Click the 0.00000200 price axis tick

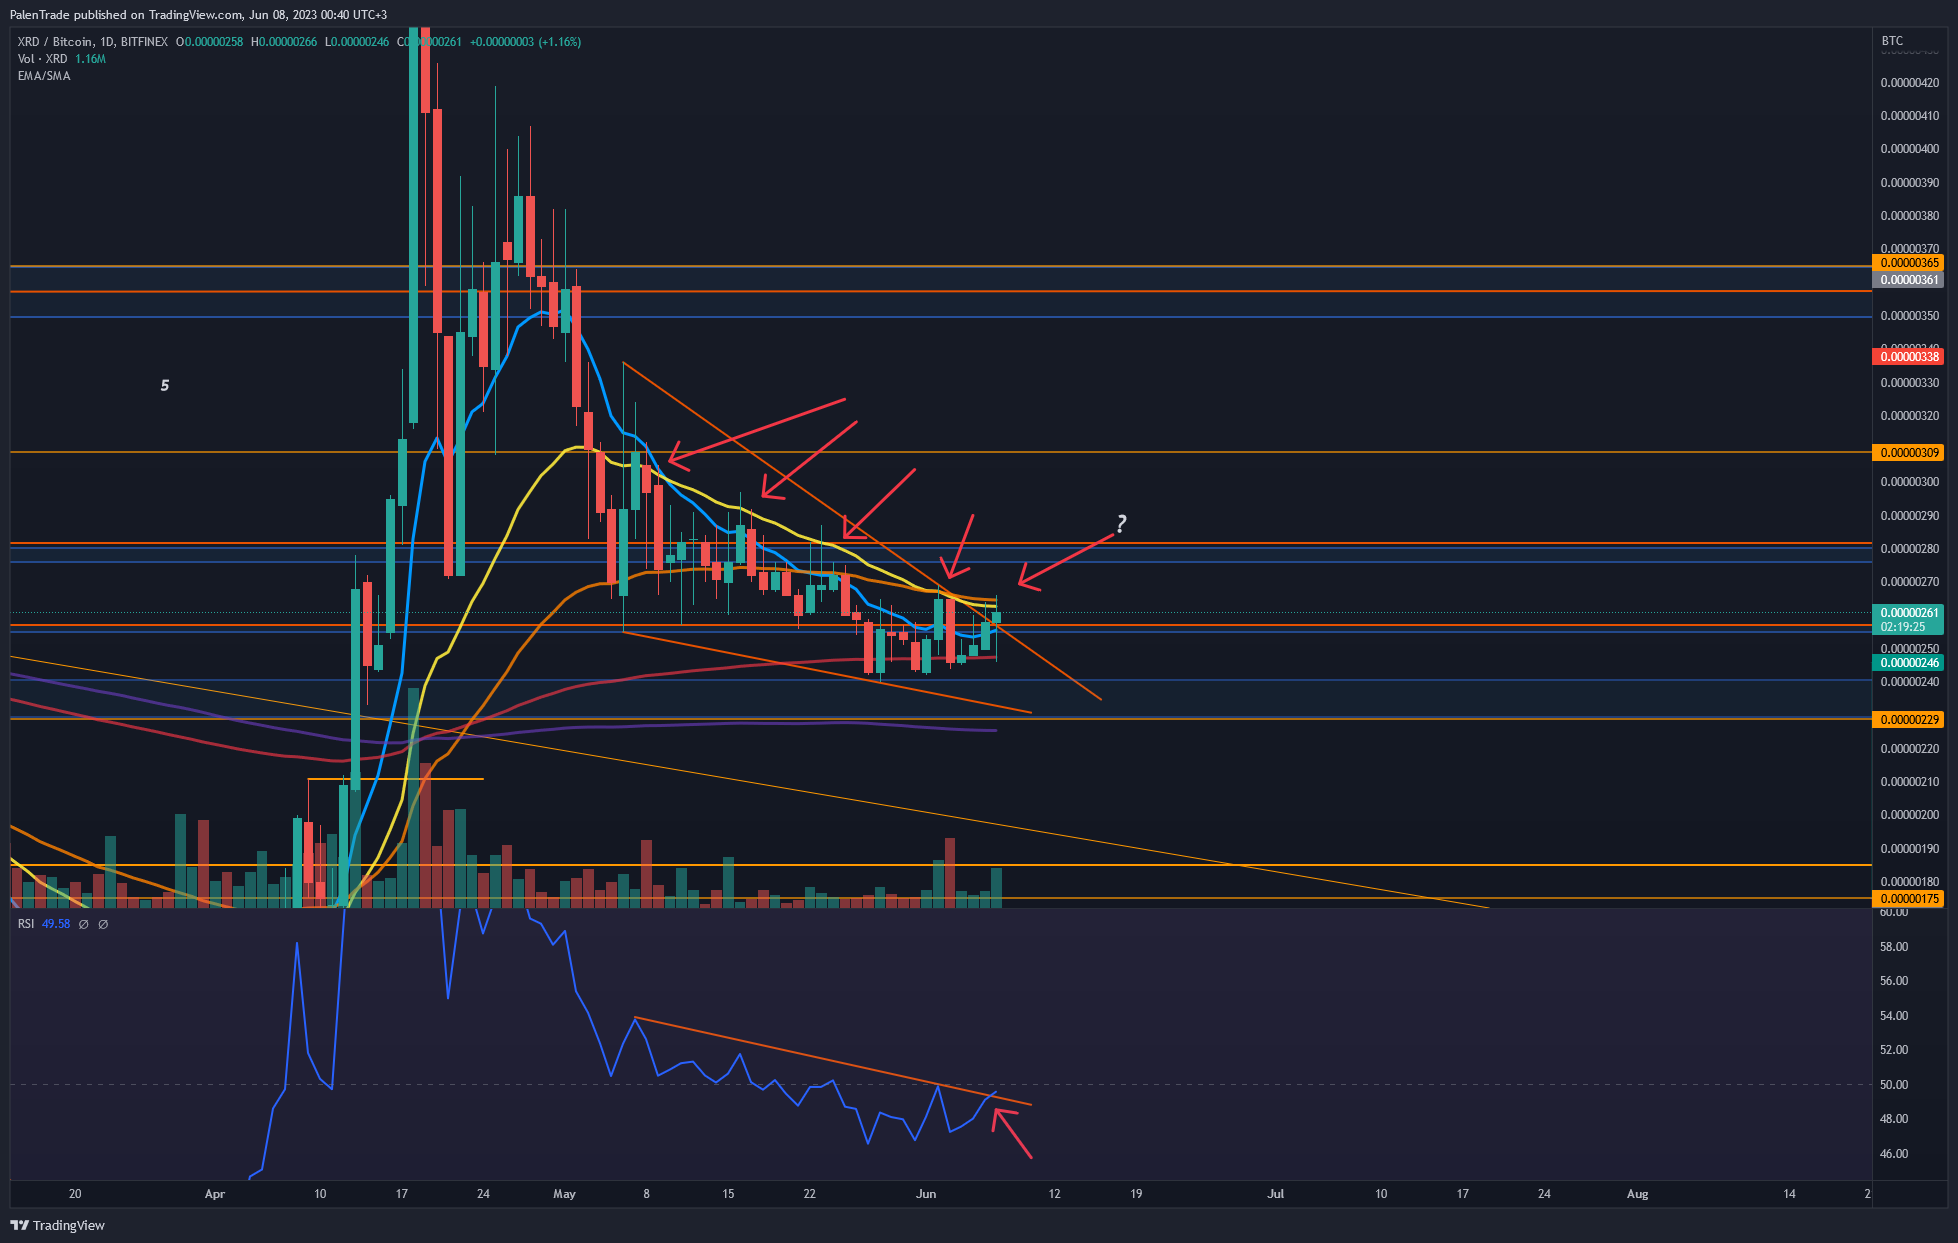tap(1910, 815)
